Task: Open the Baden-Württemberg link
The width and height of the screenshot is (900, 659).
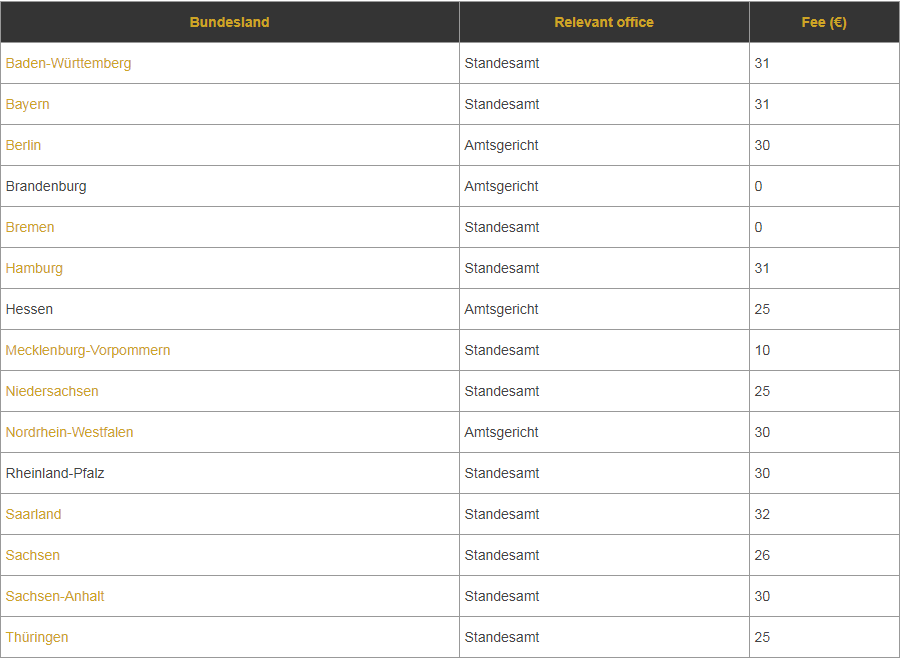Action: pyautogui.click(x=68, y=63)
